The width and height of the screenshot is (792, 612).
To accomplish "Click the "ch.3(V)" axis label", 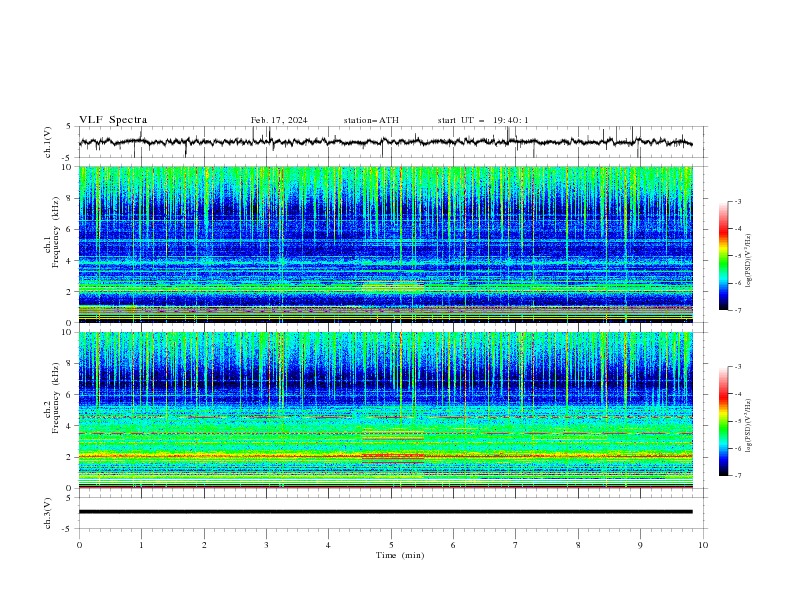I will tap(48, 513).
